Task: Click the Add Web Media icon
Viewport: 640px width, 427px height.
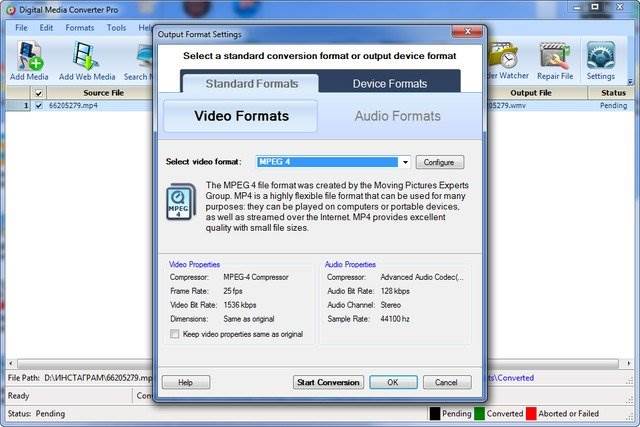Action: [x=87, y=60]
